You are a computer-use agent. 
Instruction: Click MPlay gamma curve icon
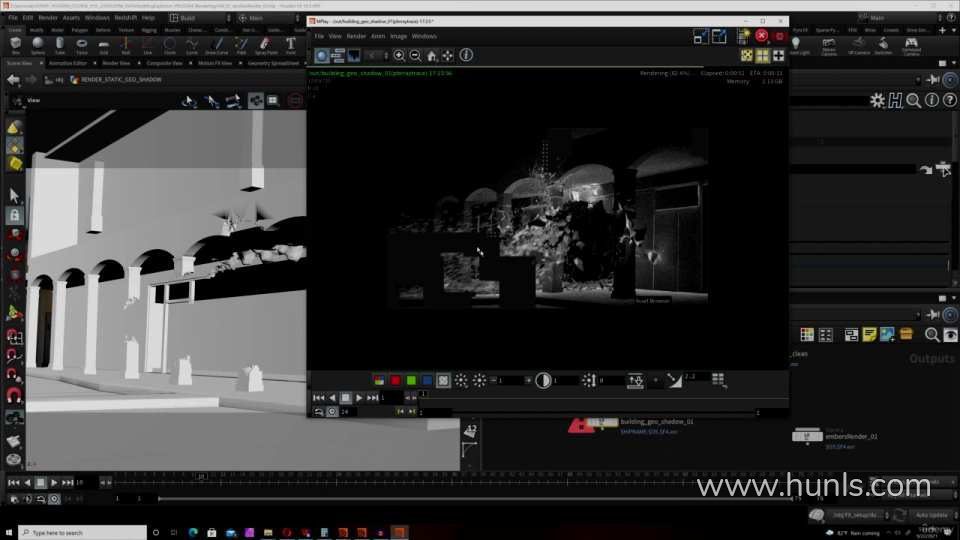(x=674, y=380)
